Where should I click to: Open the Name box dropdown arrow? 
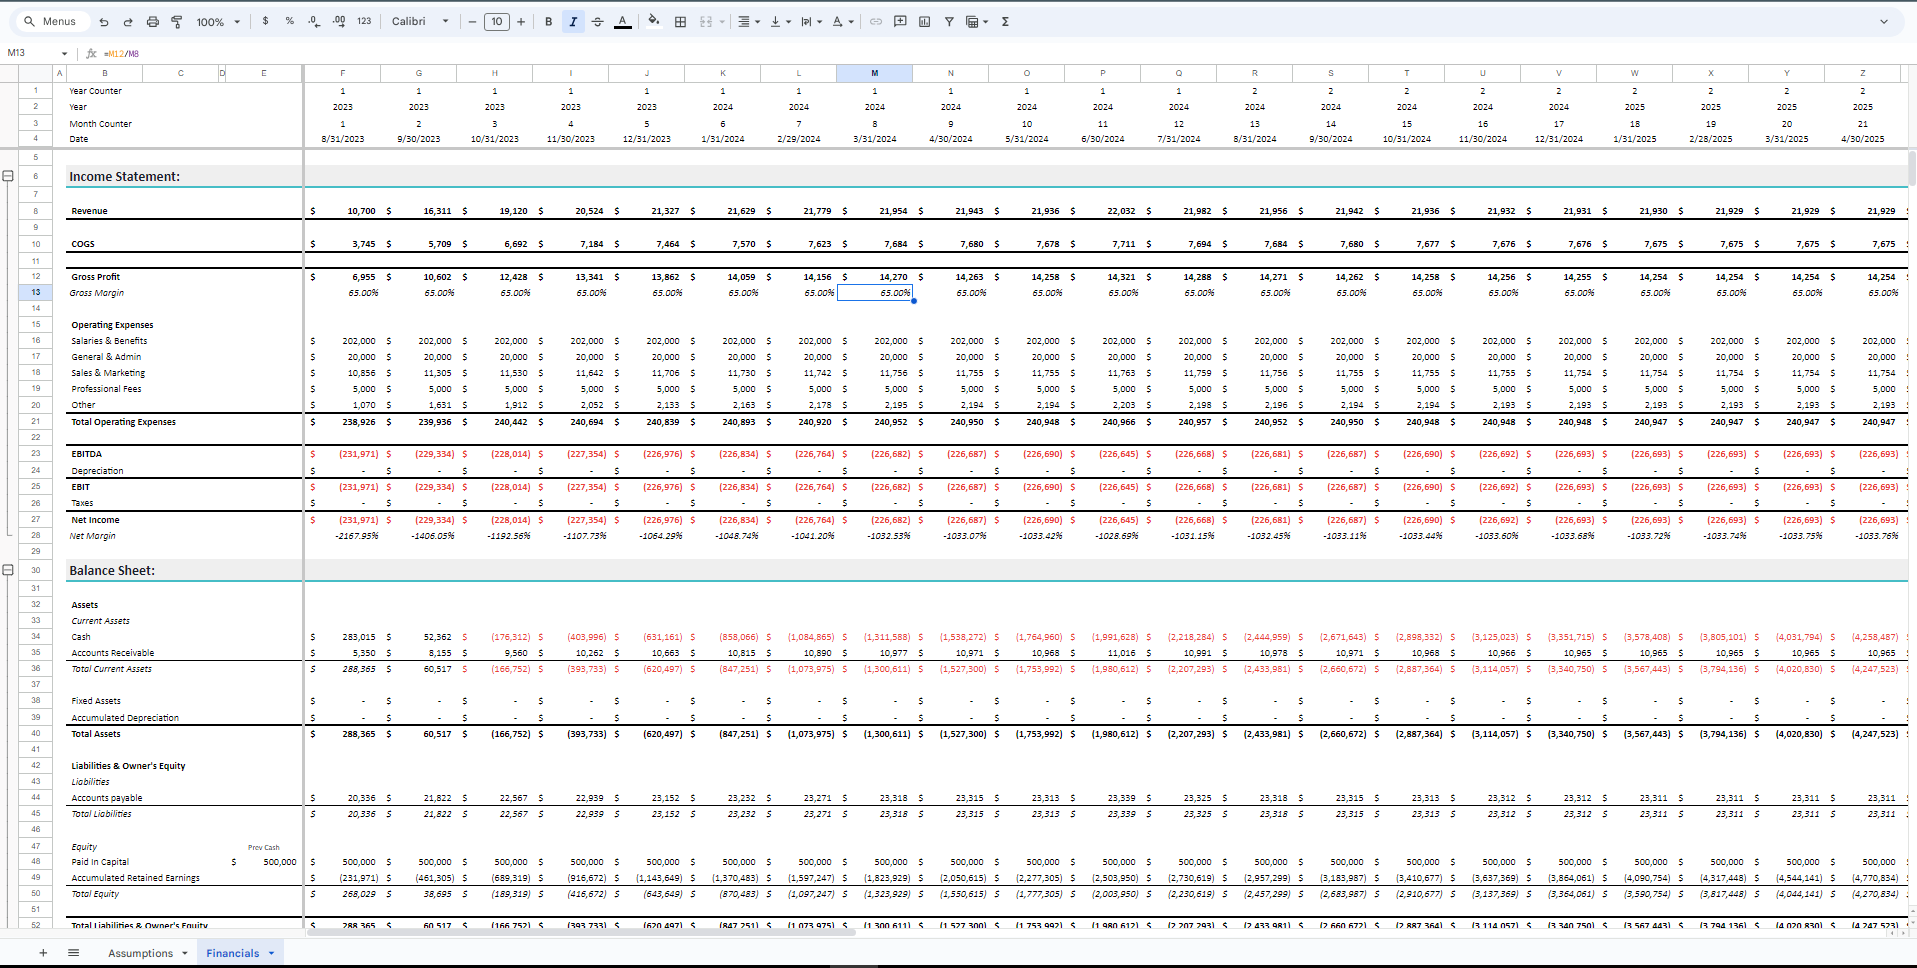click(64, 53)
